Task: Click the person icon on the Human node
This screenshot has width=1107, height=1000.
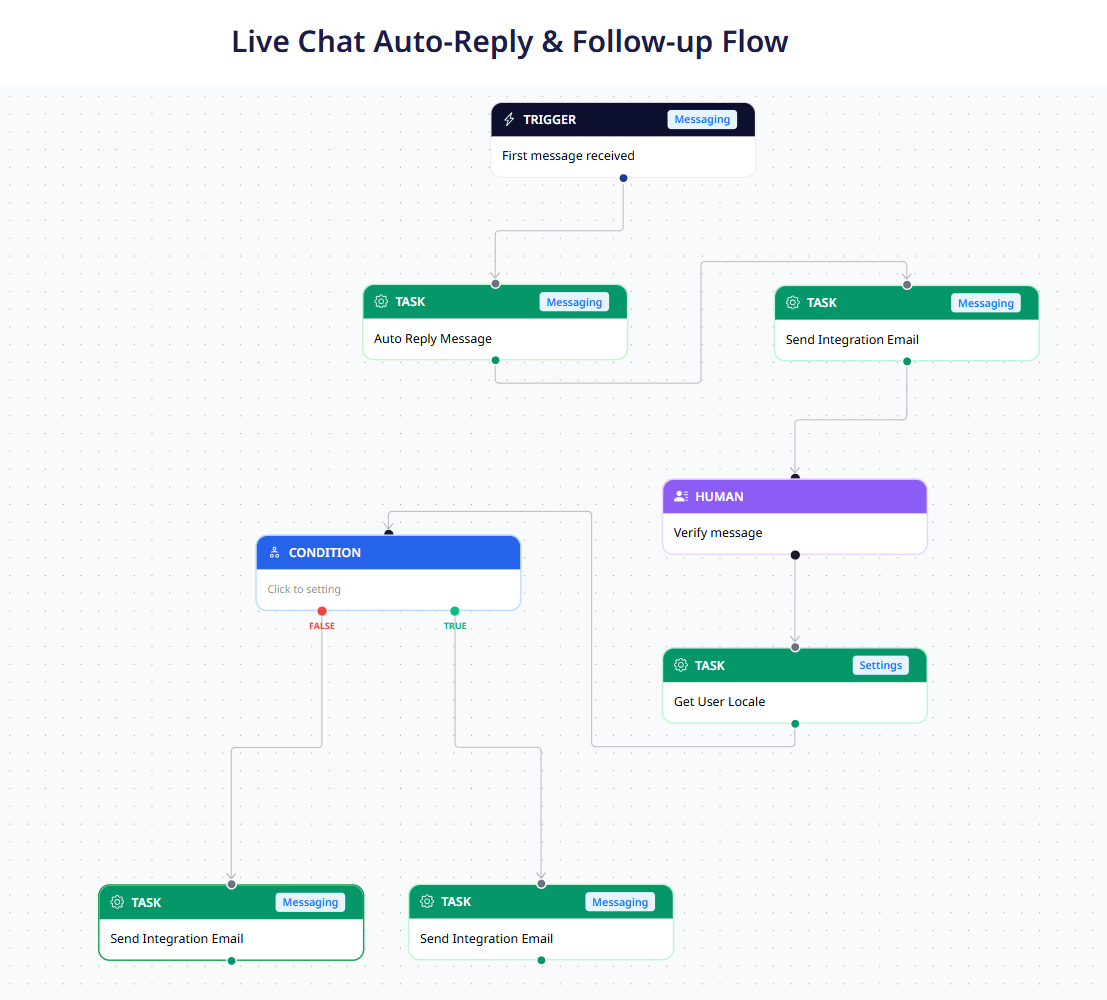Action: pos(681,496)
